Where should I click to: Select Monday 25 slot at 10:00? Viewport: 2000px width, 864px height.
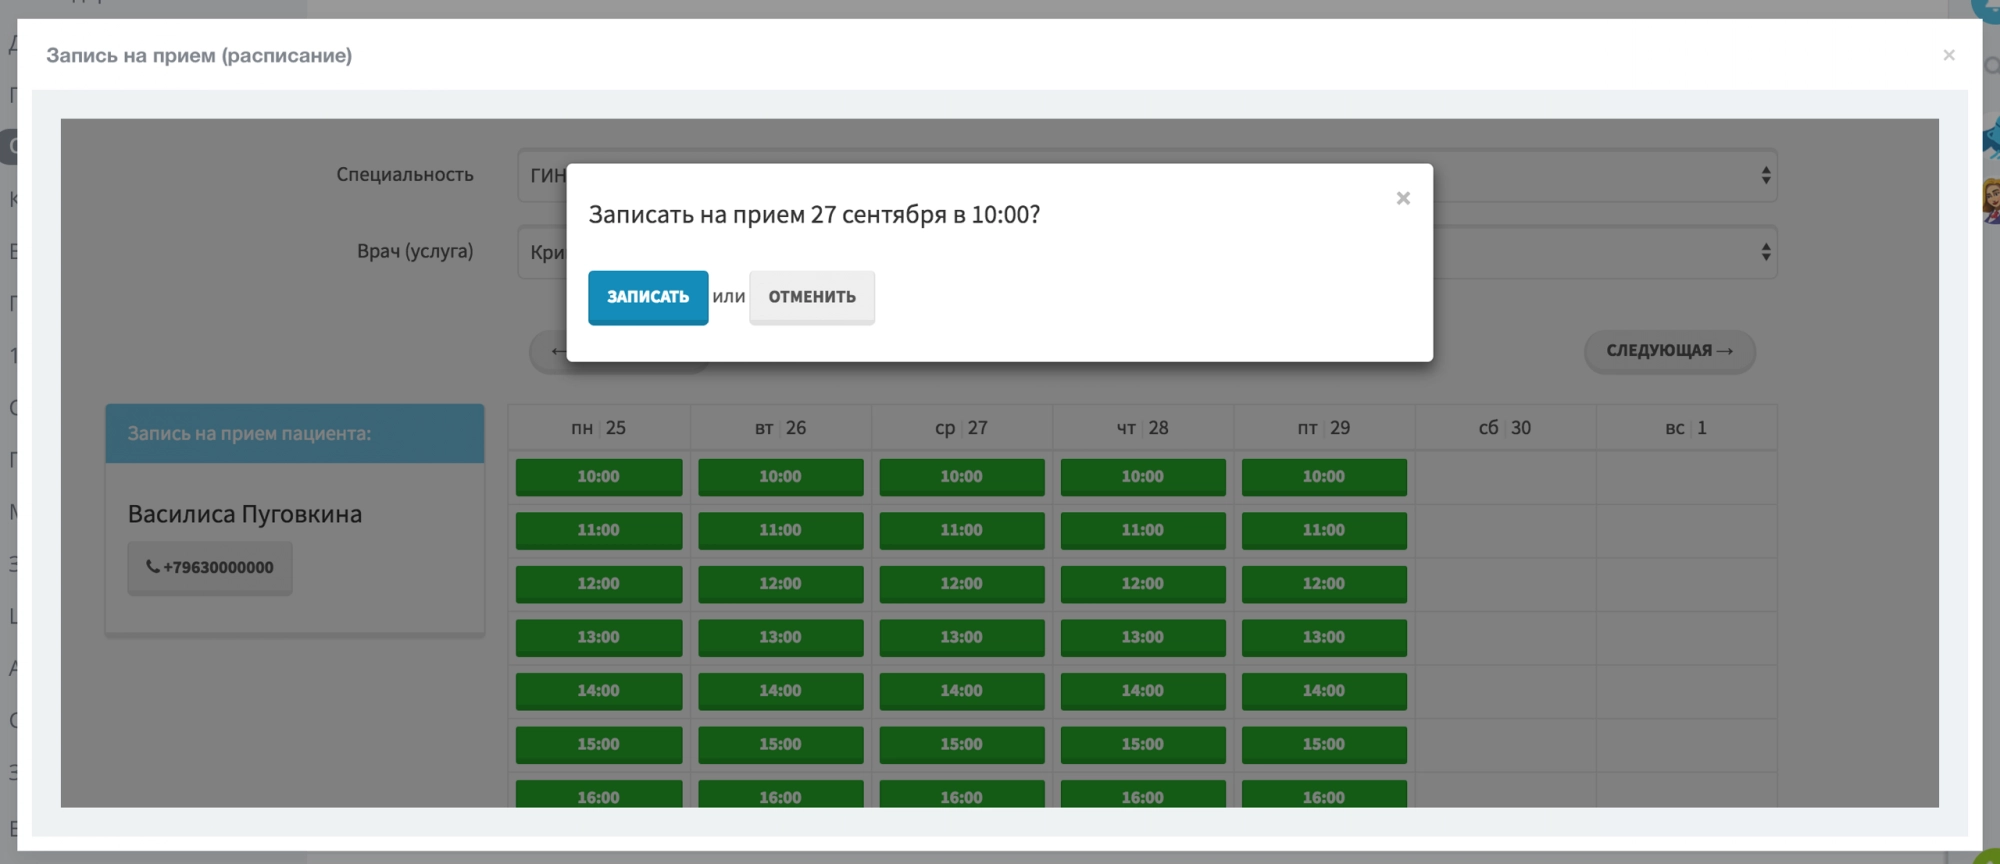[598, 477]
